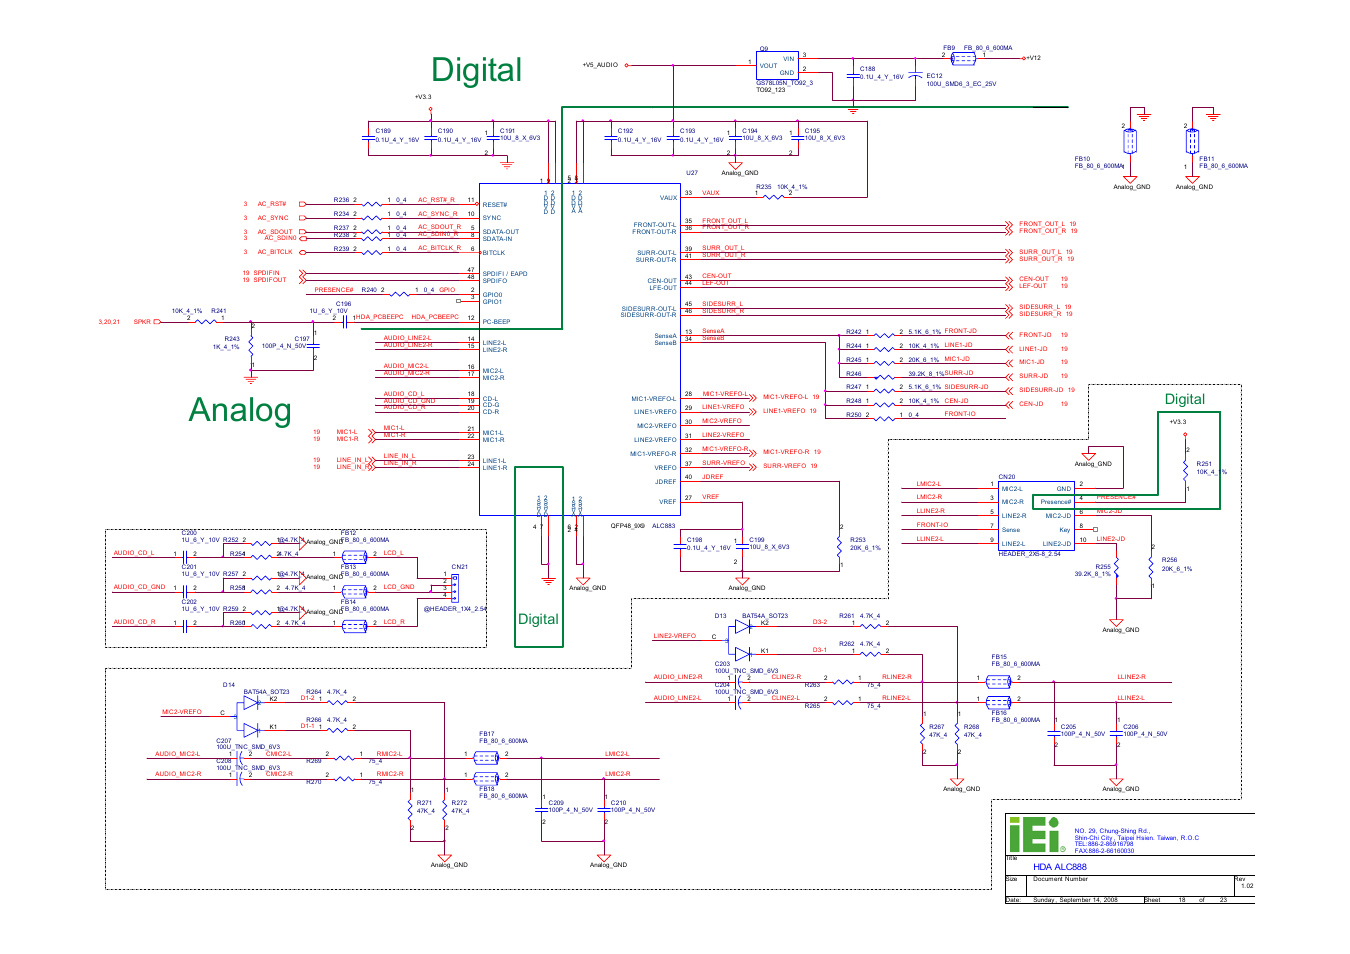Viewport: 1350px width, 954px height.
Task: Select the R253 20K resistor symbol
Action: [x=839, y=545]
